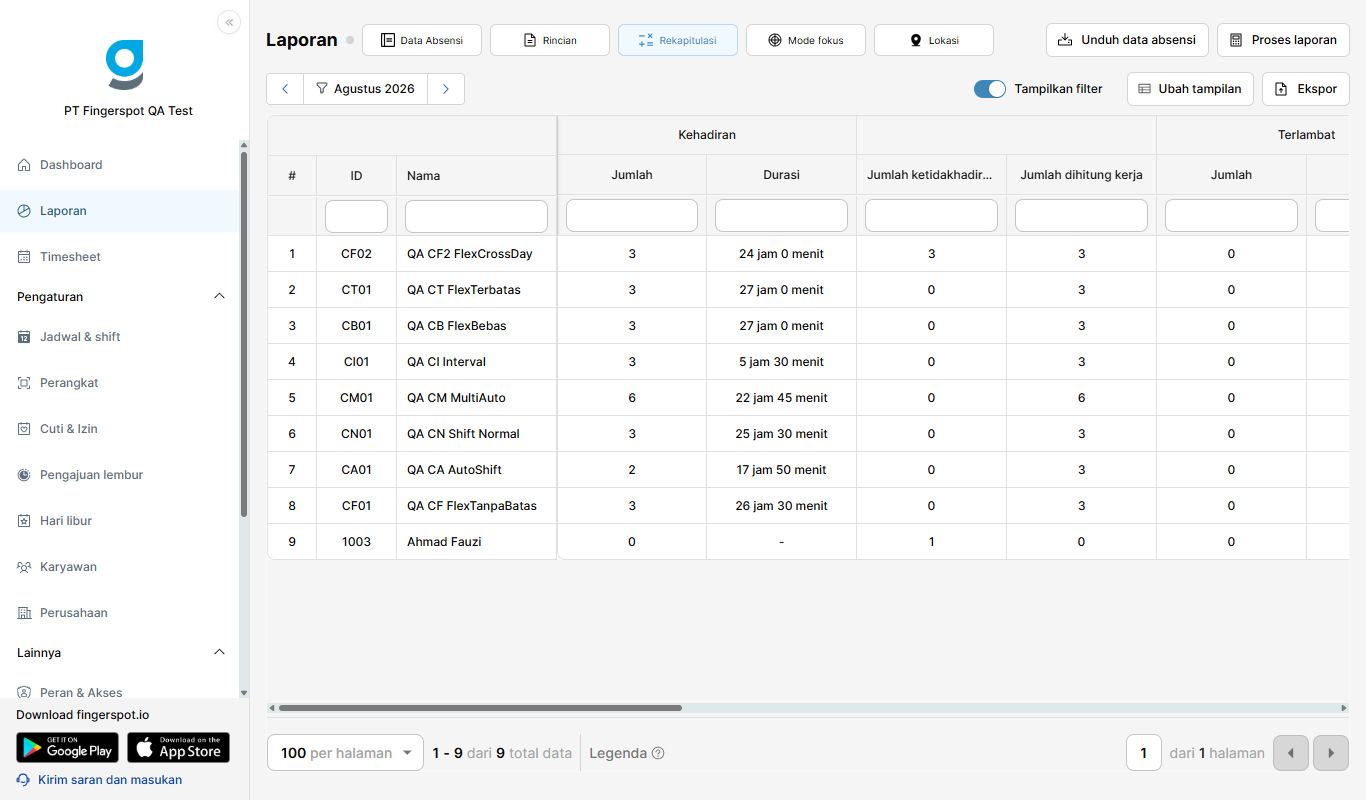Switch to the Rincian tab

coord(550,40)
